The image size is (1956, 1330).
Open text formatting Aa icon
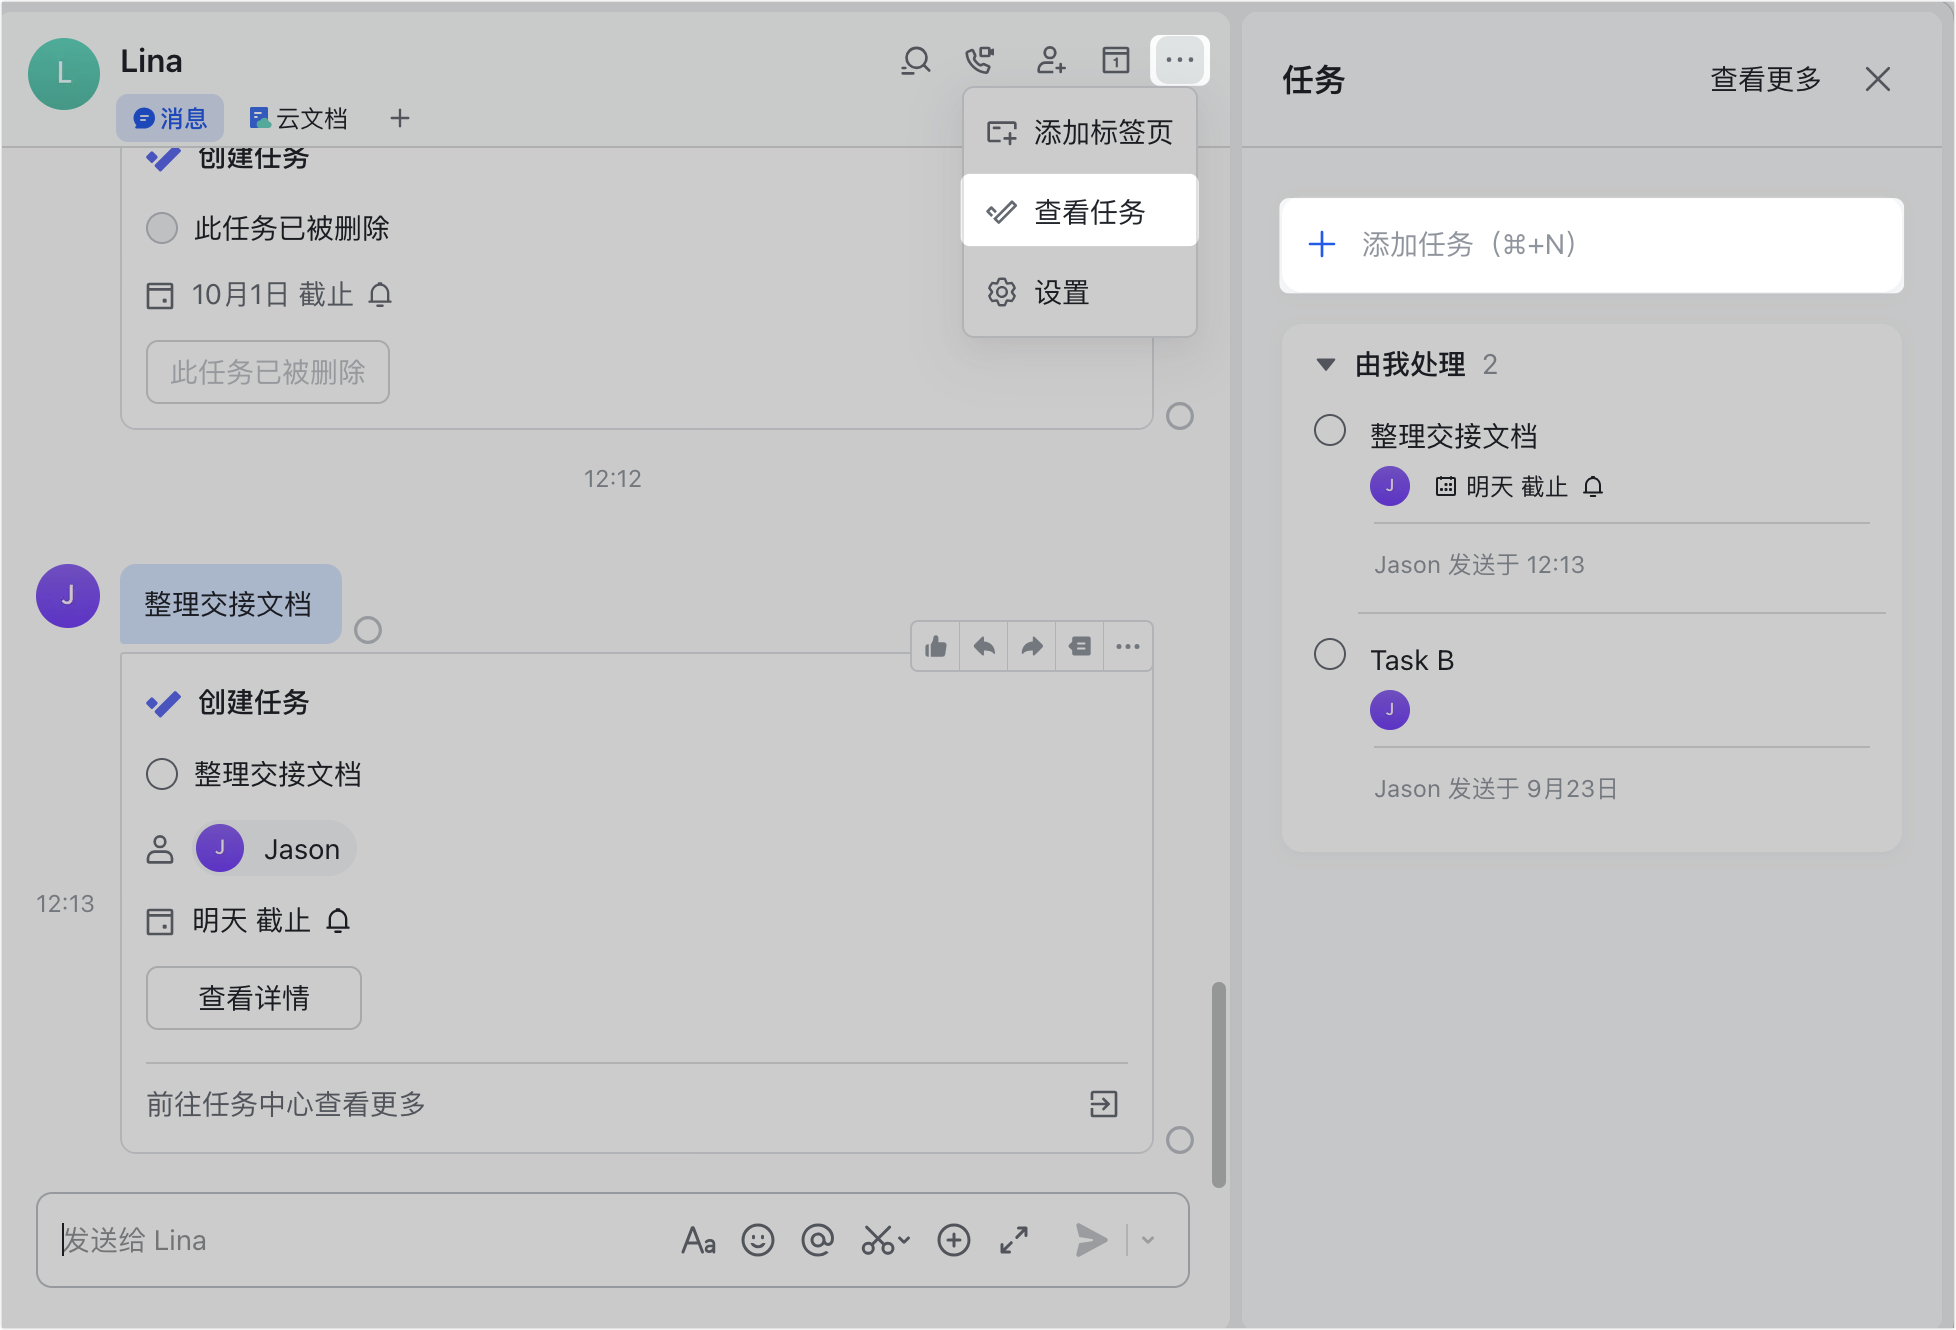click(x=698, y=1241)
